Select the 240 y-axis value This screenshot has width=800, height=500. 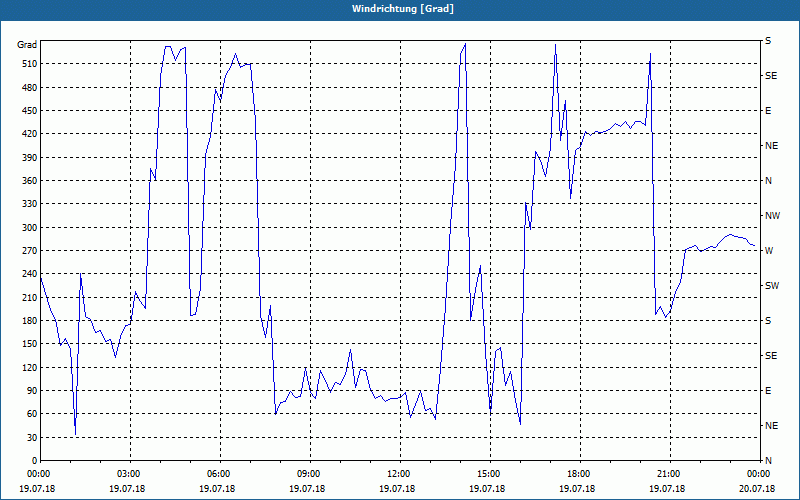click(x=30, y=274)
